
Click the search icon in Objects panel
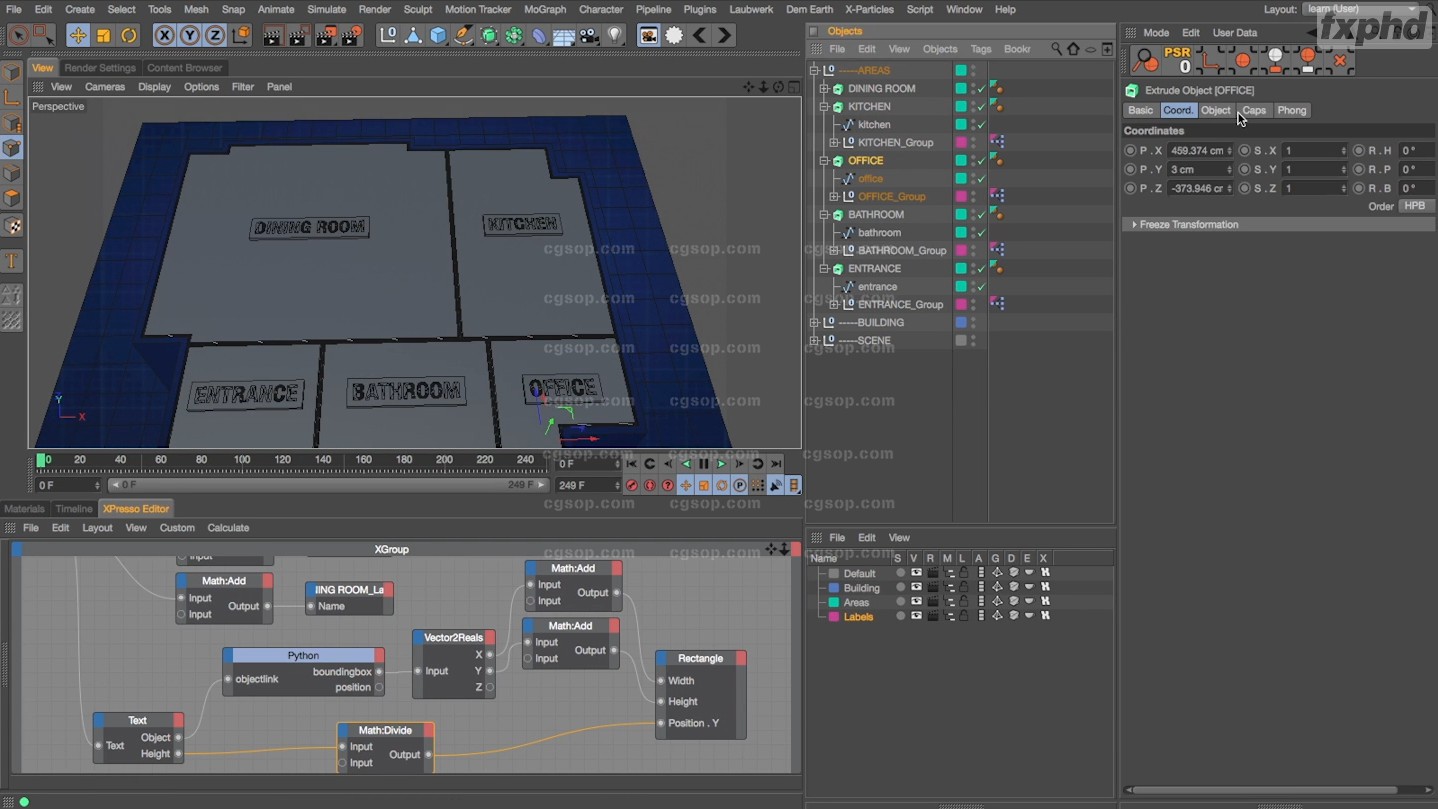1056,49
